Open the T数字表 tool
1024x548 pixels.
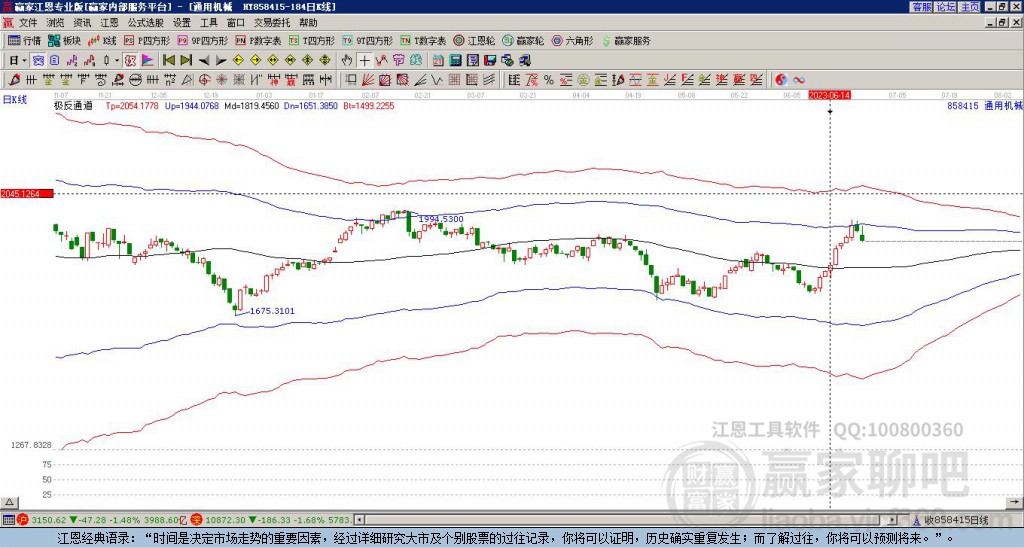(423, 40)
